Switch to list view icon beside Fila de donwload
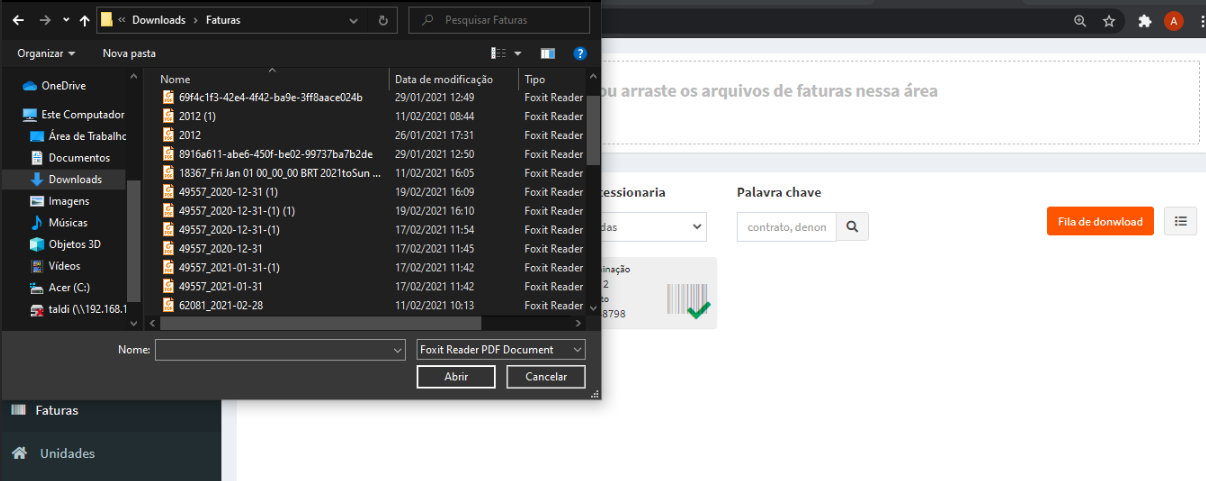This screenshot has width=1206, height=481. click(1180, 221)
